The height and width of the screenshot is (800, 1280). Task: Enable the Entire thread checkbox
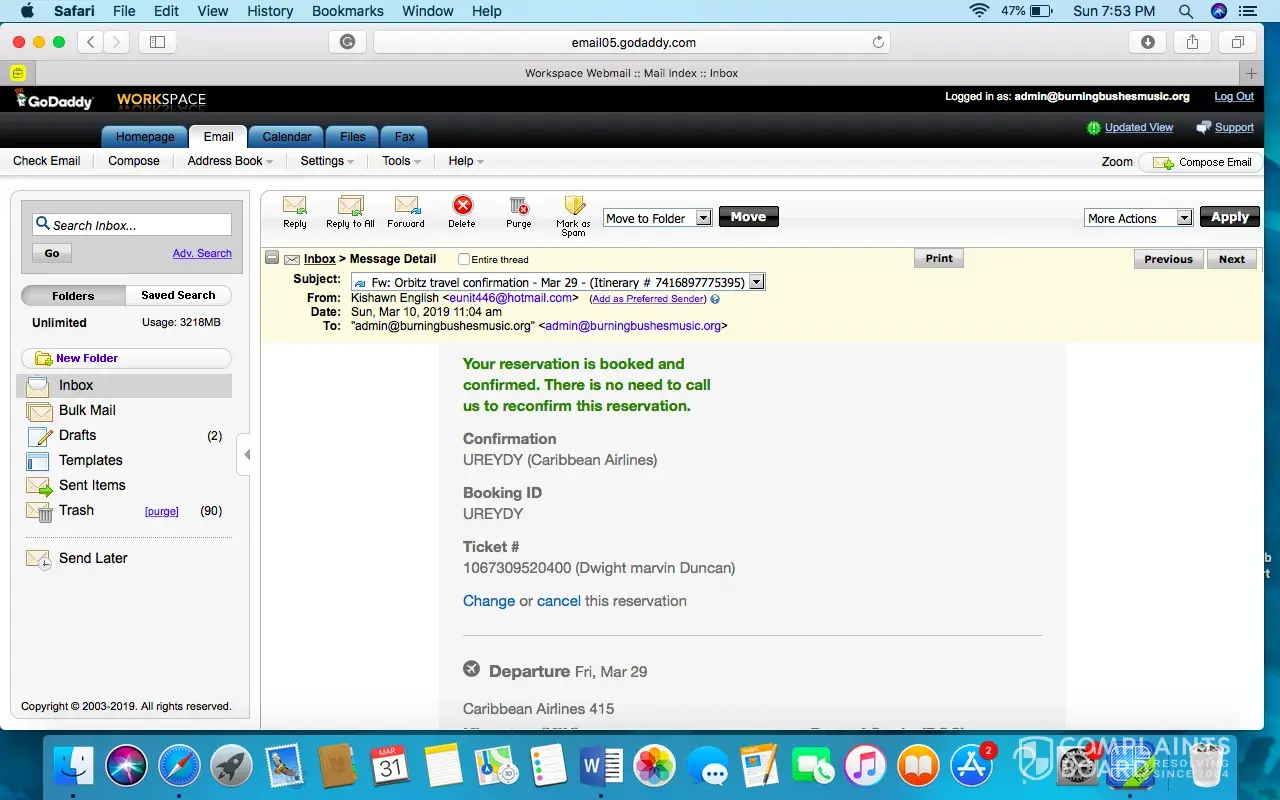[x=464, y=259]
